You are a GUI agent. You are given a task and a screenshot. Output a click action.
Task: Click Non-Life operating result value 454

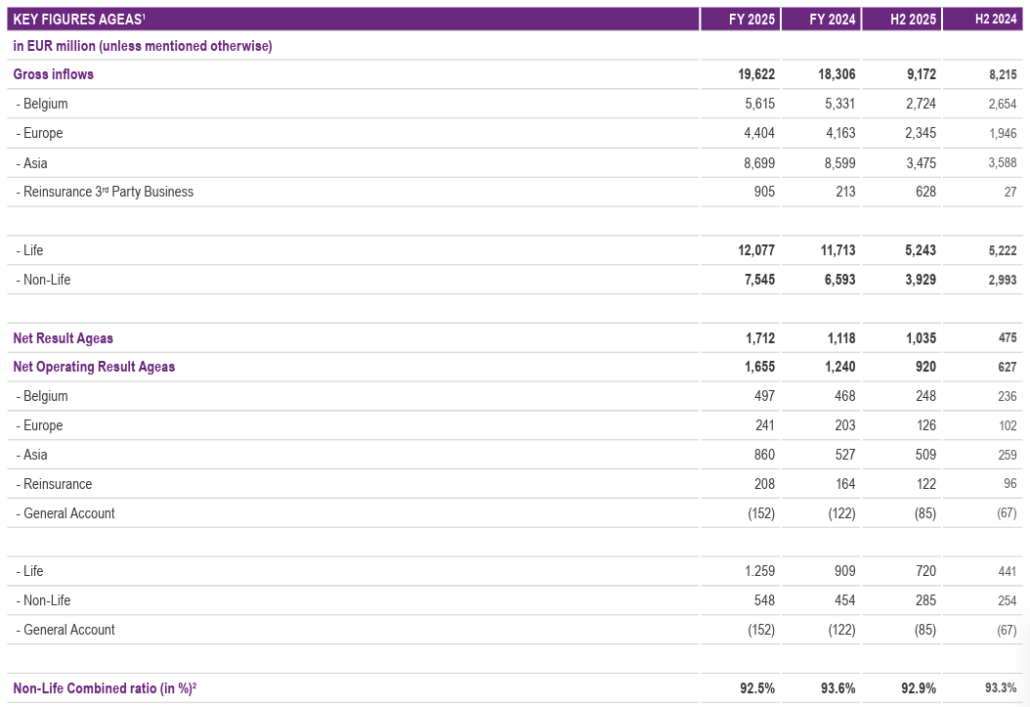pos(845,601)
